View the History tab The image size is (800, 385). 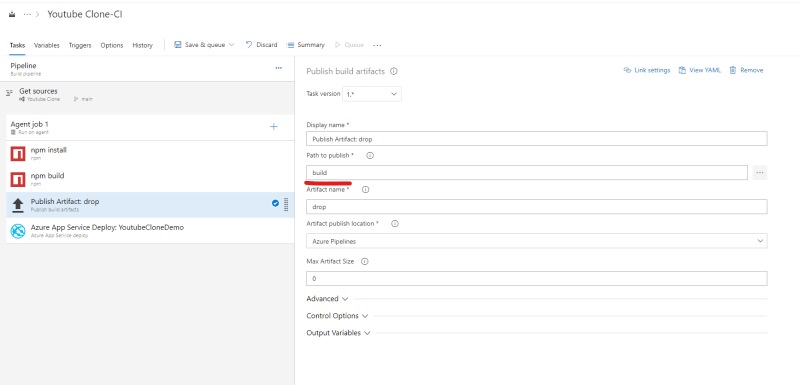(x=142, y=45)
